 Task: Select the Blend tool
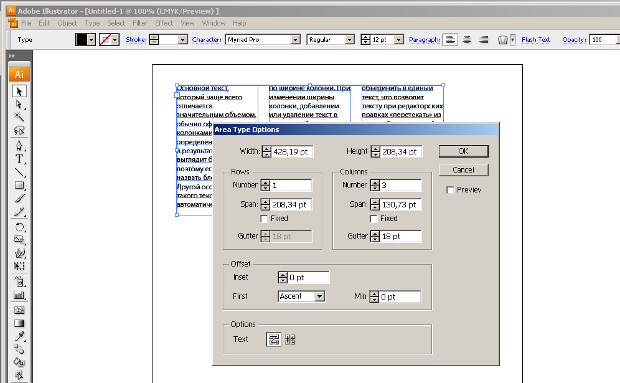(19, 349)
